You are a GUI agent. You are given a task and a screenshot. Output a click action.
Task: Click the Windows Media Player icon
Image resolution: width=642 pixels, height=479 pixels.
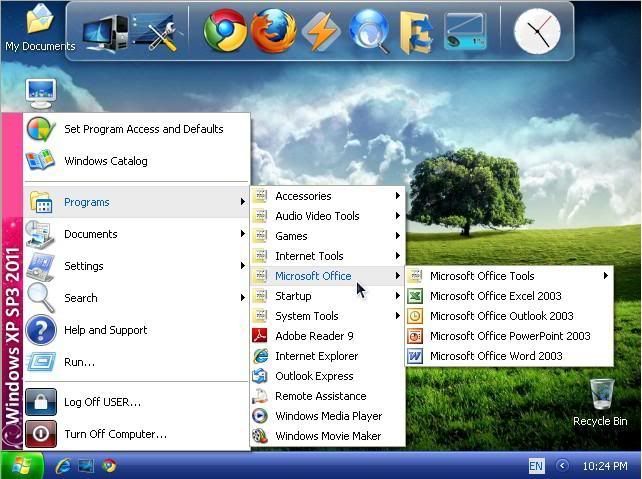pyautogui.click(x=260, y=416)
